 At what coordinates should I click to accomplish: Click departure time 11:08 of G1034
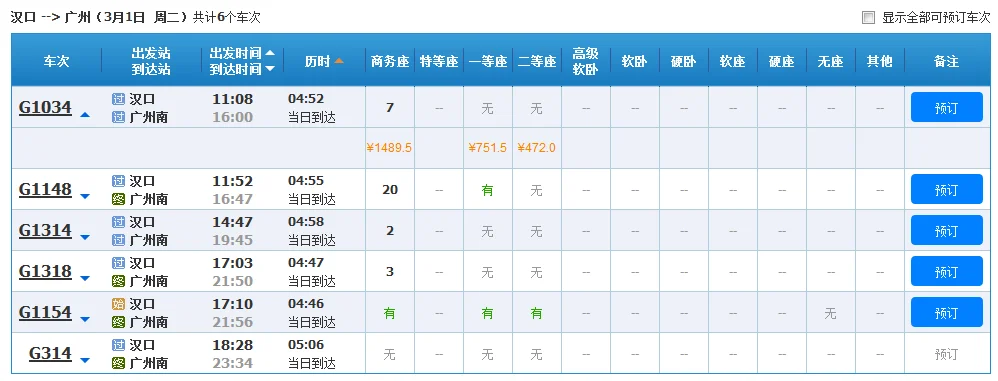pyautogui.click(x=232, y=99)
